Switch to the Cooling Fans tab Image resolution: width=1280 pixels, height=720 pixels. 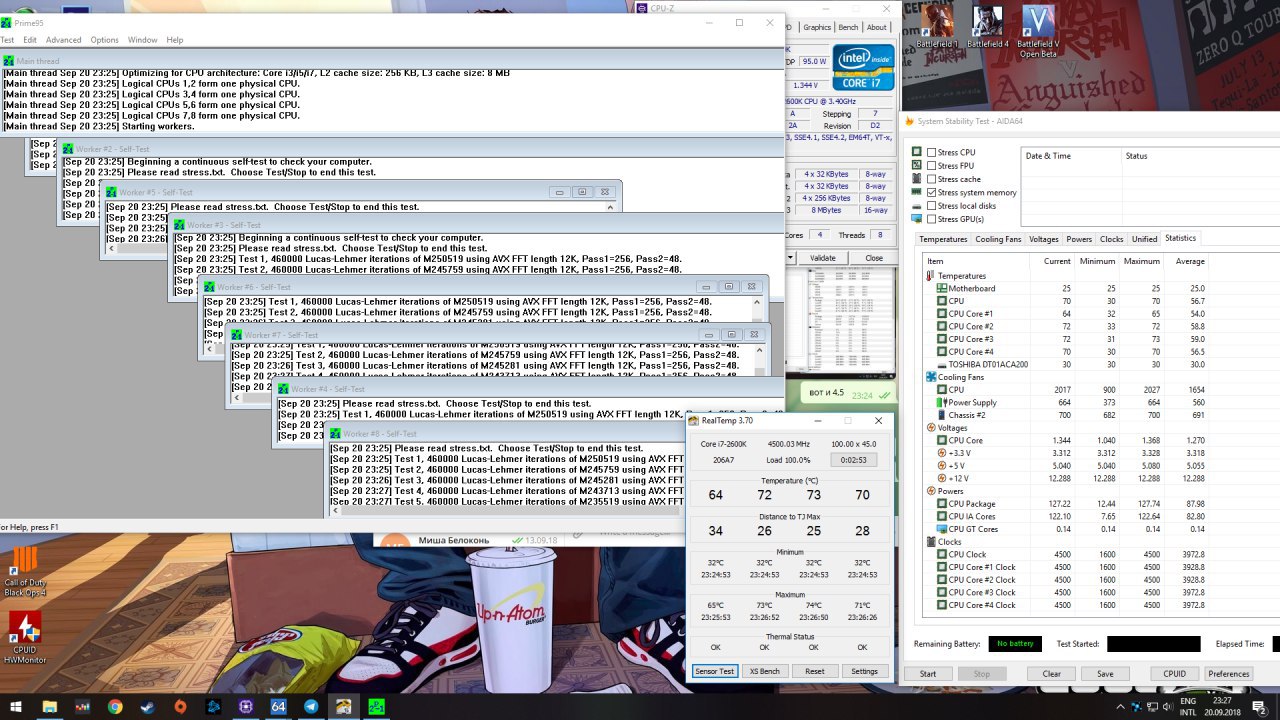(998, 239)
